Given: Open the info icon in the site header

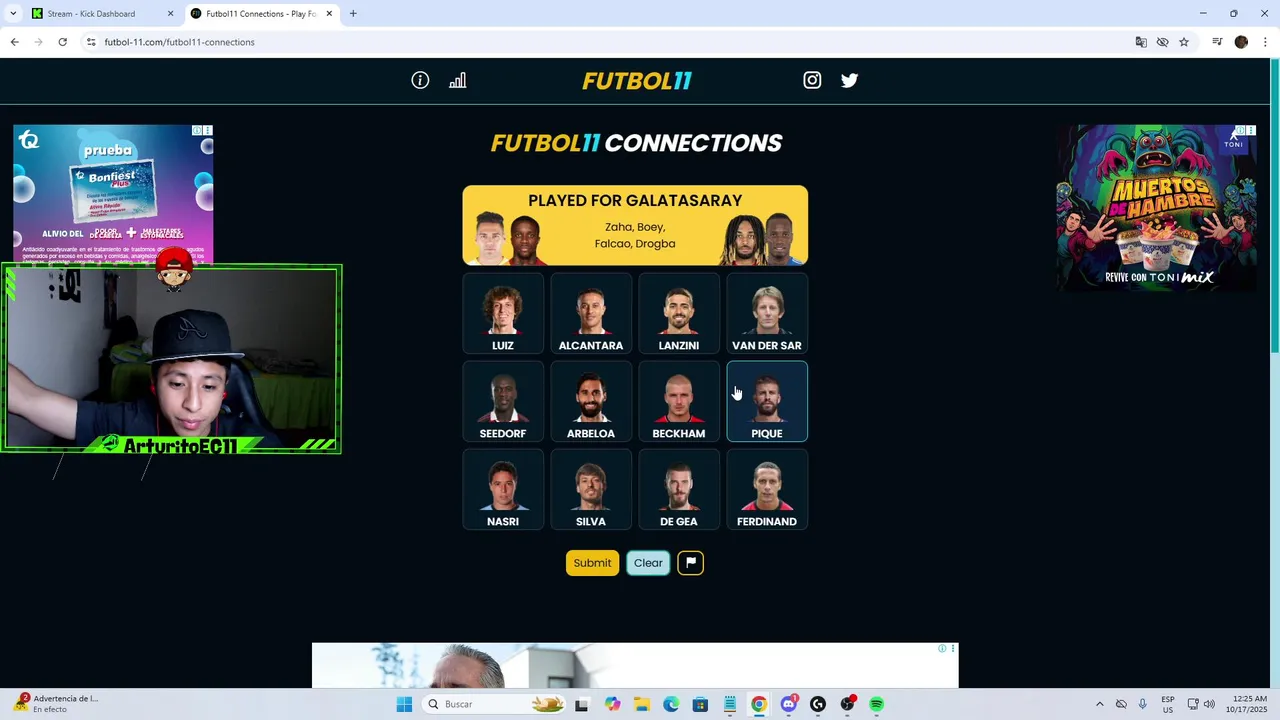Looking at the screenshot, I should pyautogui.click(x=420, y=80).
